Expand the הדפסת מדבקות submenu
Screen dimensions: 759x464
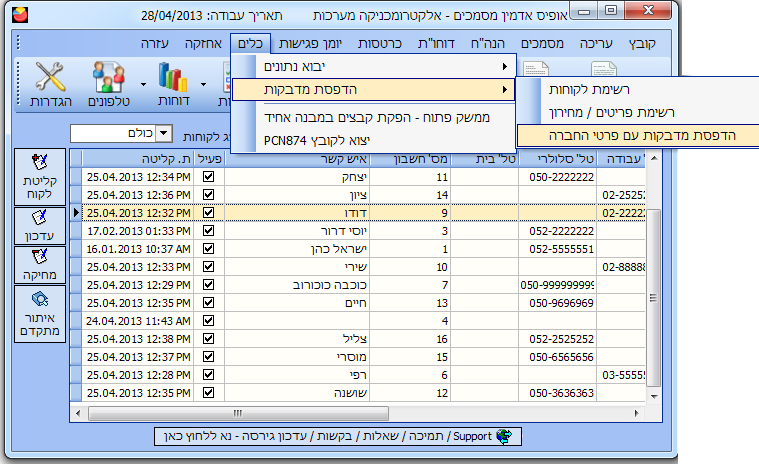point(504,90)
